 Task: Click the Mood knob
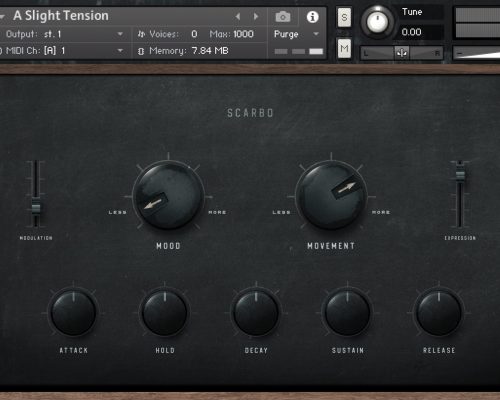click(x=168, y=196)
